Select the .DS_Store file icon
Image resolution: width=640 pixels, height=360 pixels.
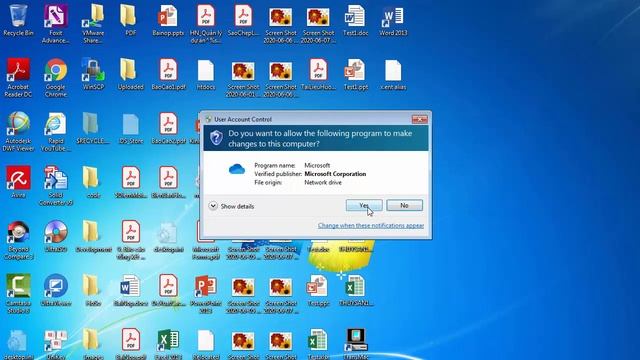click(x=131, y=128)
